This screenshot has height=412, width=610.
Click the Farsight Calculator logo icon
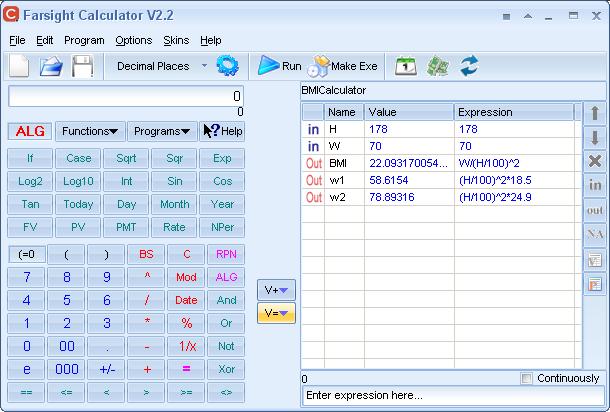point(11,14)
